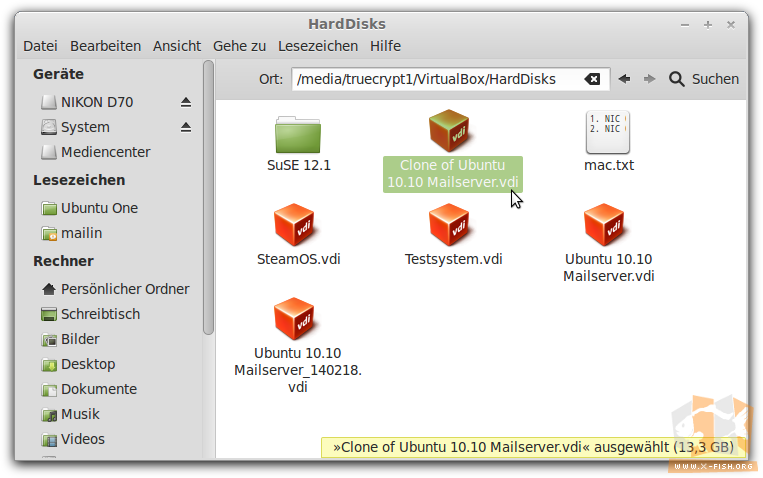Viewport: 763px width, 478px height.
Task: Eject the System drive
Action: [x=185, y=128]
